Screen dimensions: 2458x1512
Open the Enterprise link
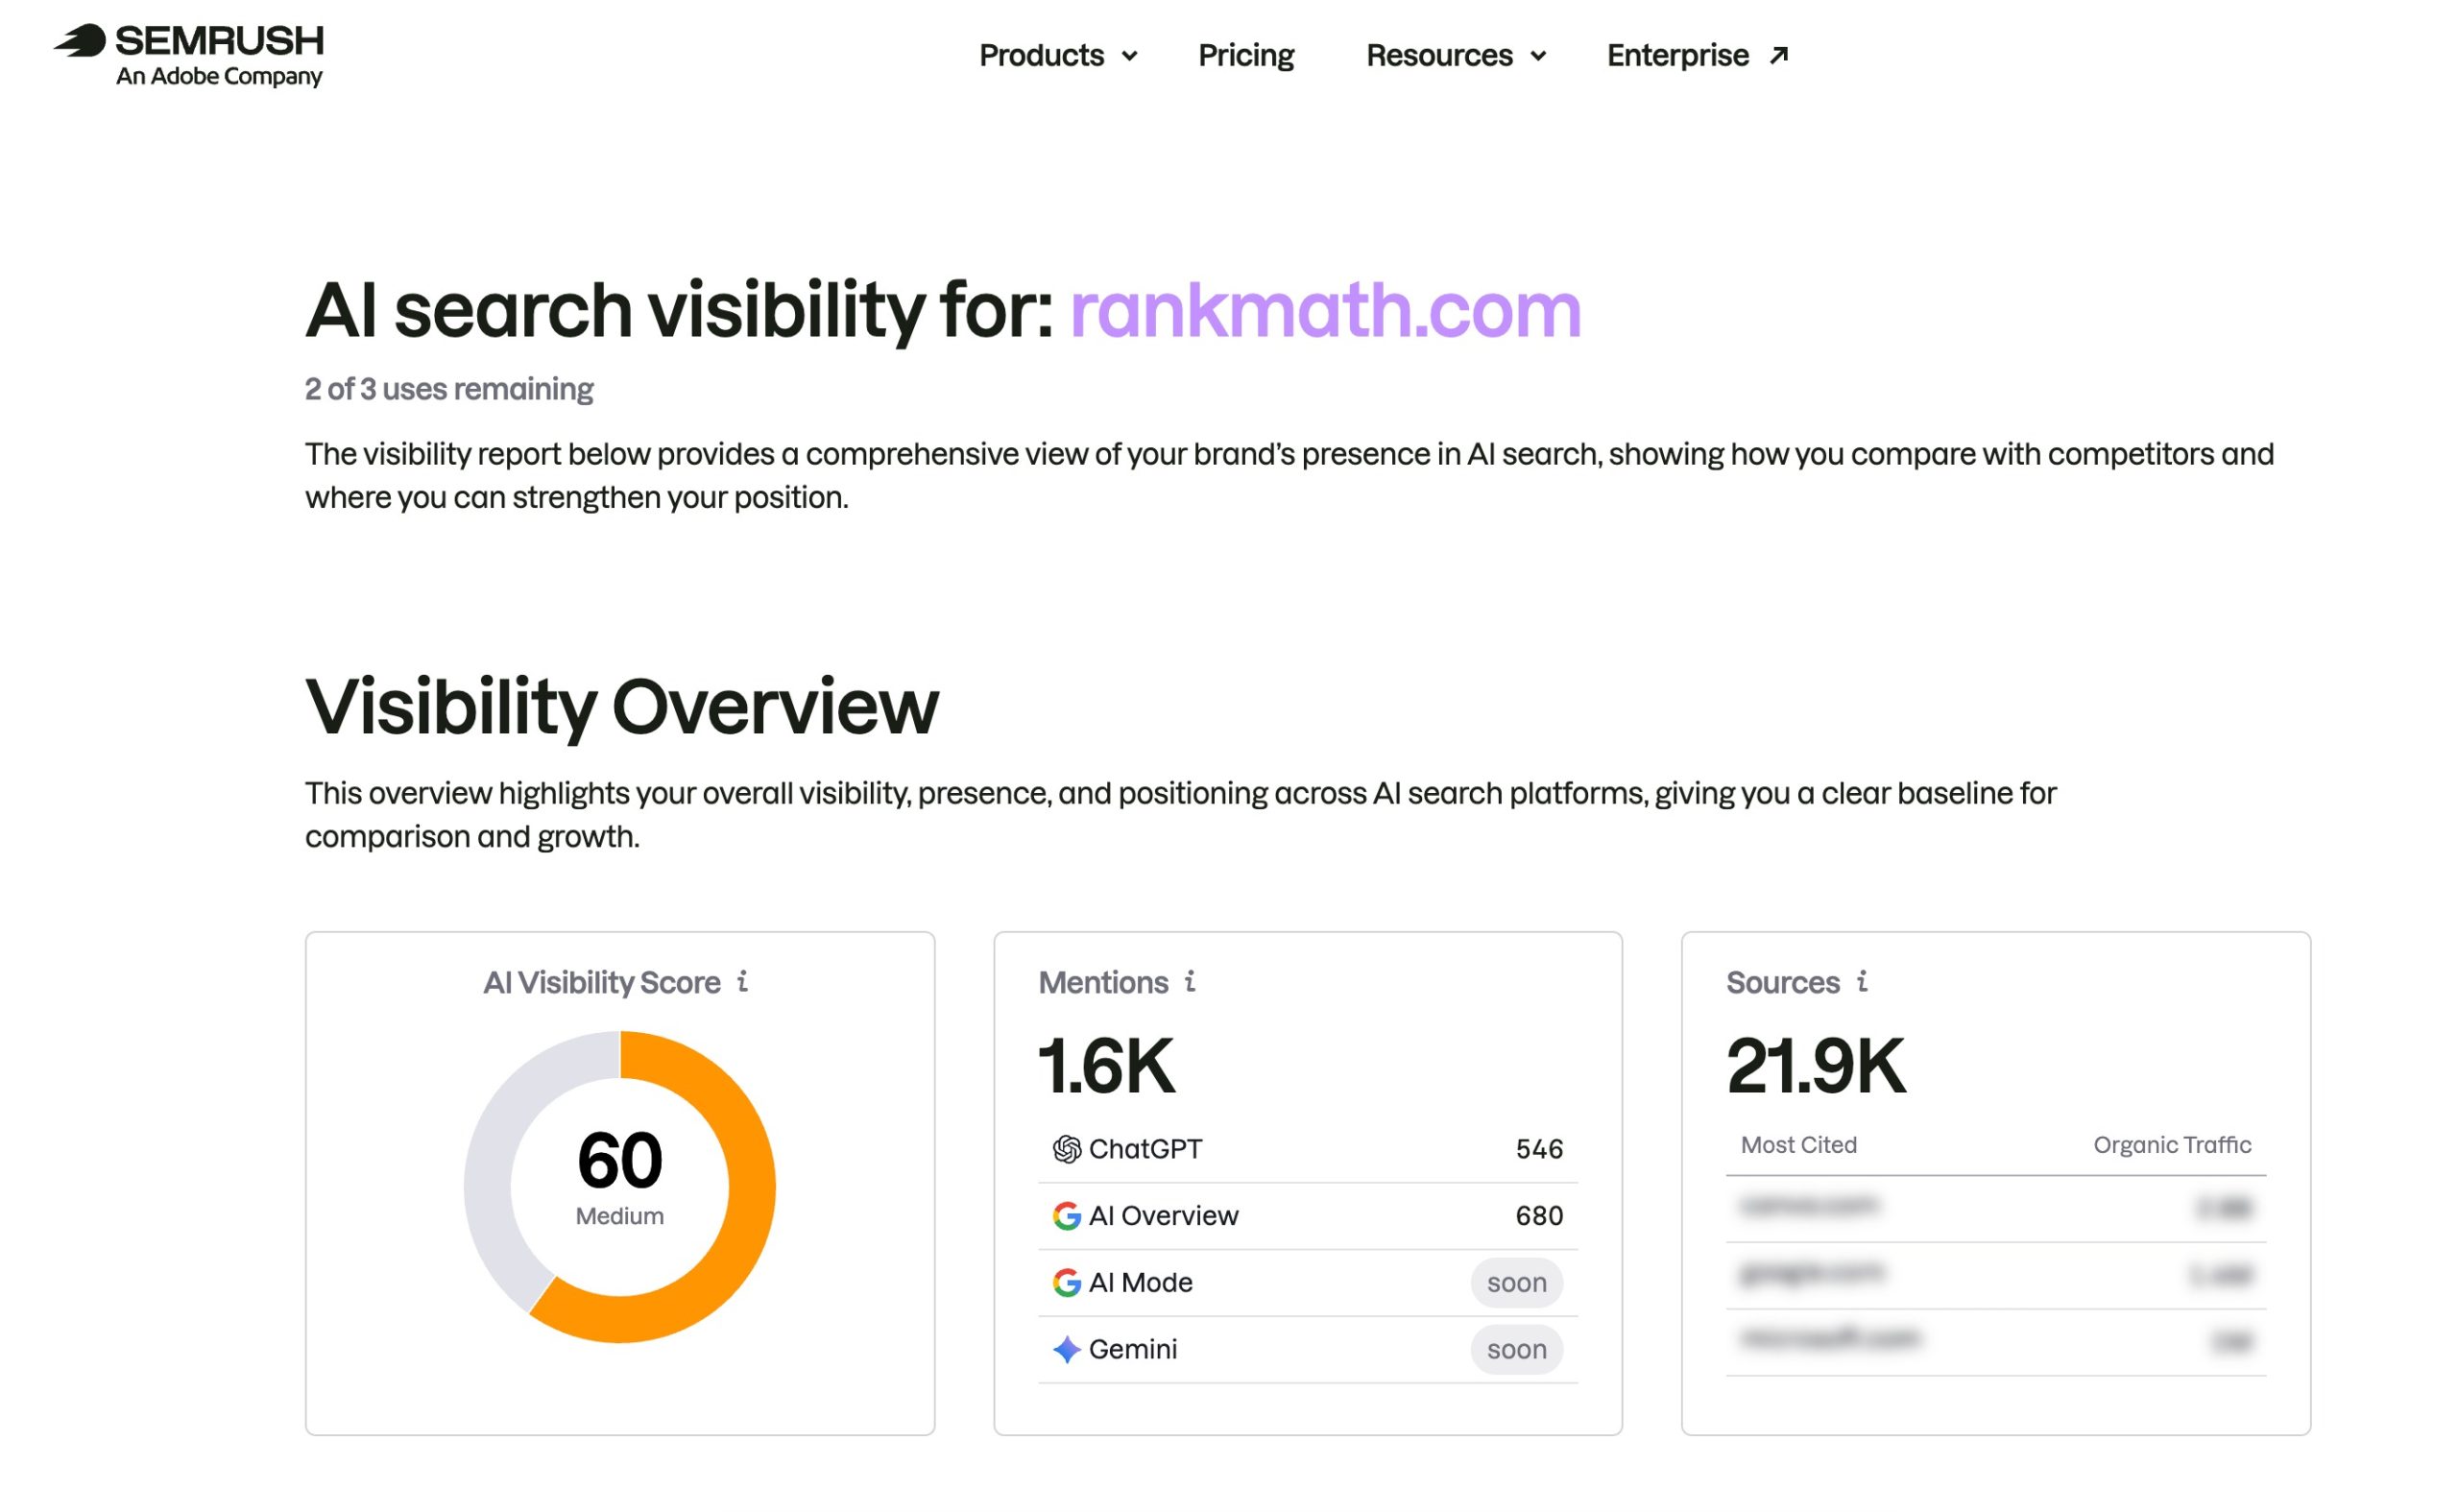(x=1696, y=55)
